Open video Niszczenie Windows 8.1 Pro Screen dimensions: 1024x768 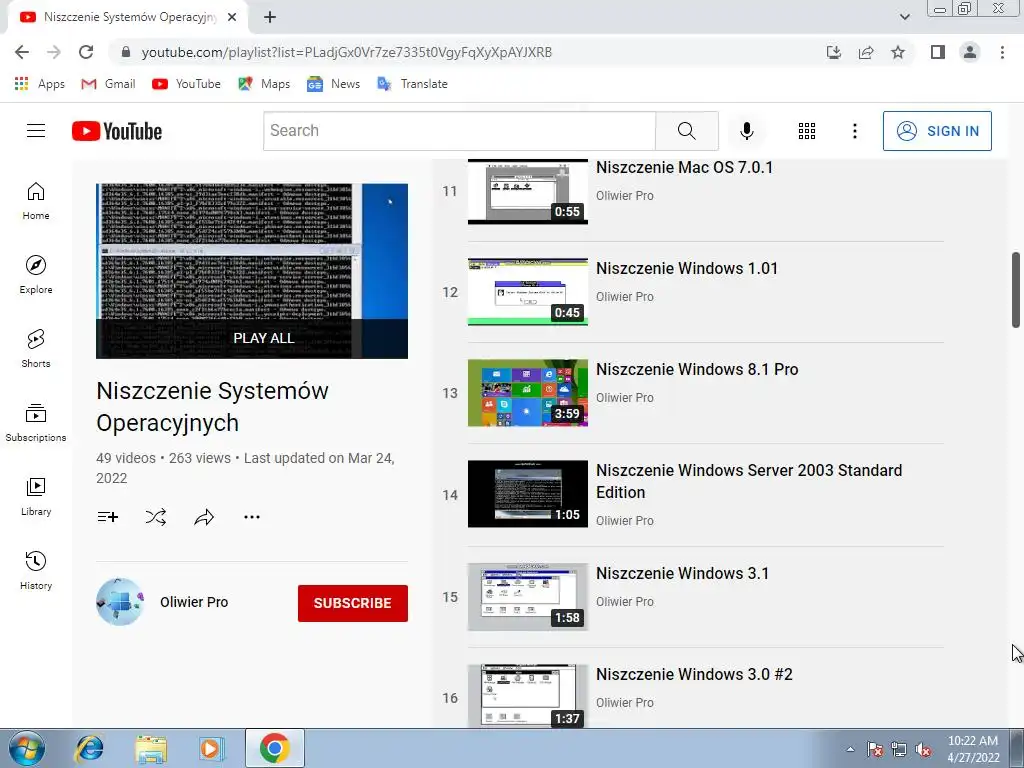tap(697, 370)
